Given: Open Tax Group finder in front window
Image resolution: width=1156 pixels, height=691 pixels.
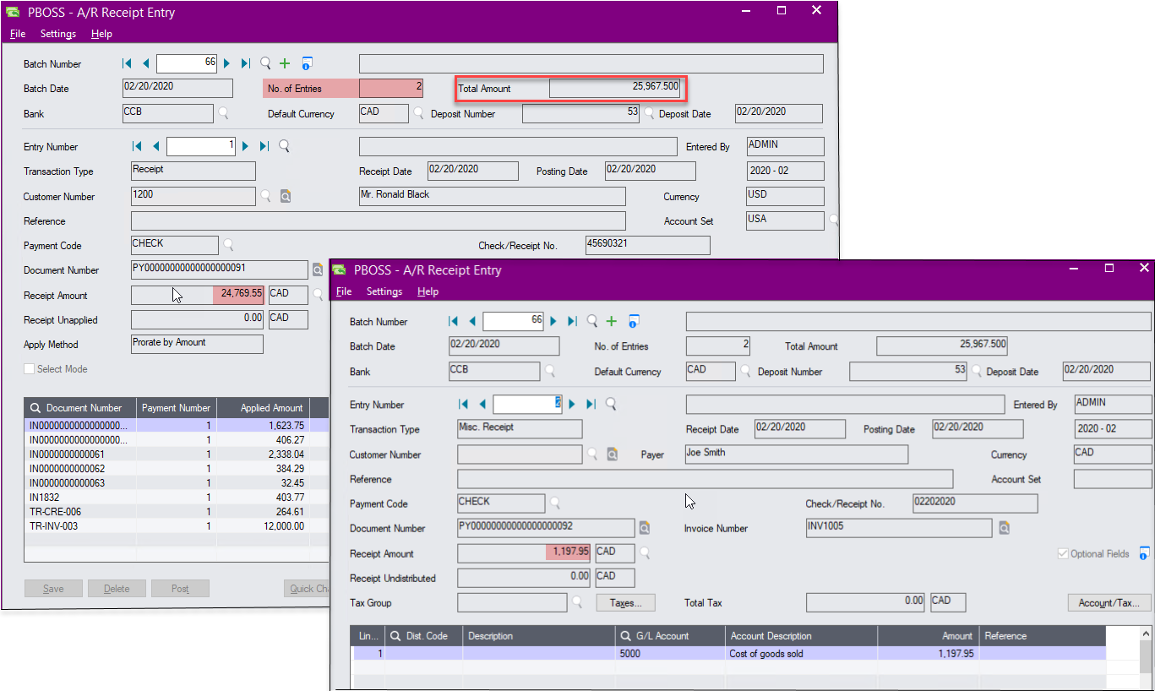Looking at the screenshot, I should [x=577, y=603].
